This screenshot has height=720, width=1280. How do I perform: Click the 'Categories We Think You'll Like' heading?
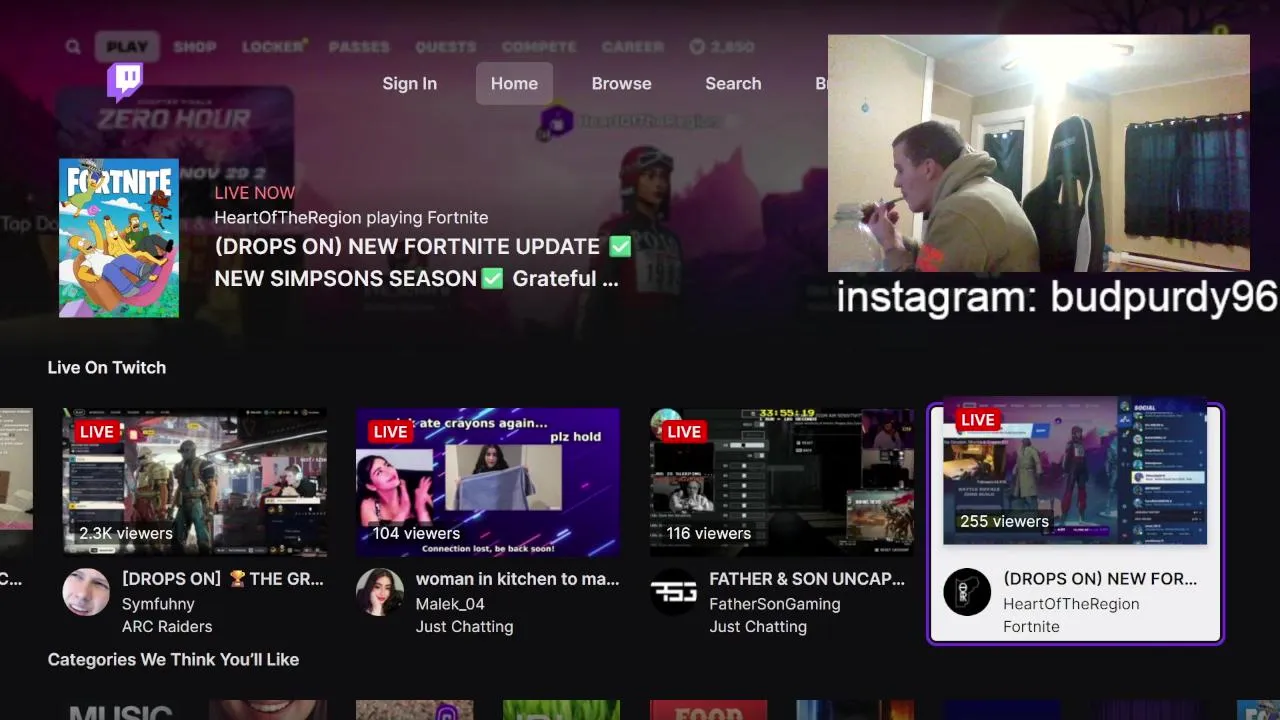pyautogui.click(x=173, y=660)
